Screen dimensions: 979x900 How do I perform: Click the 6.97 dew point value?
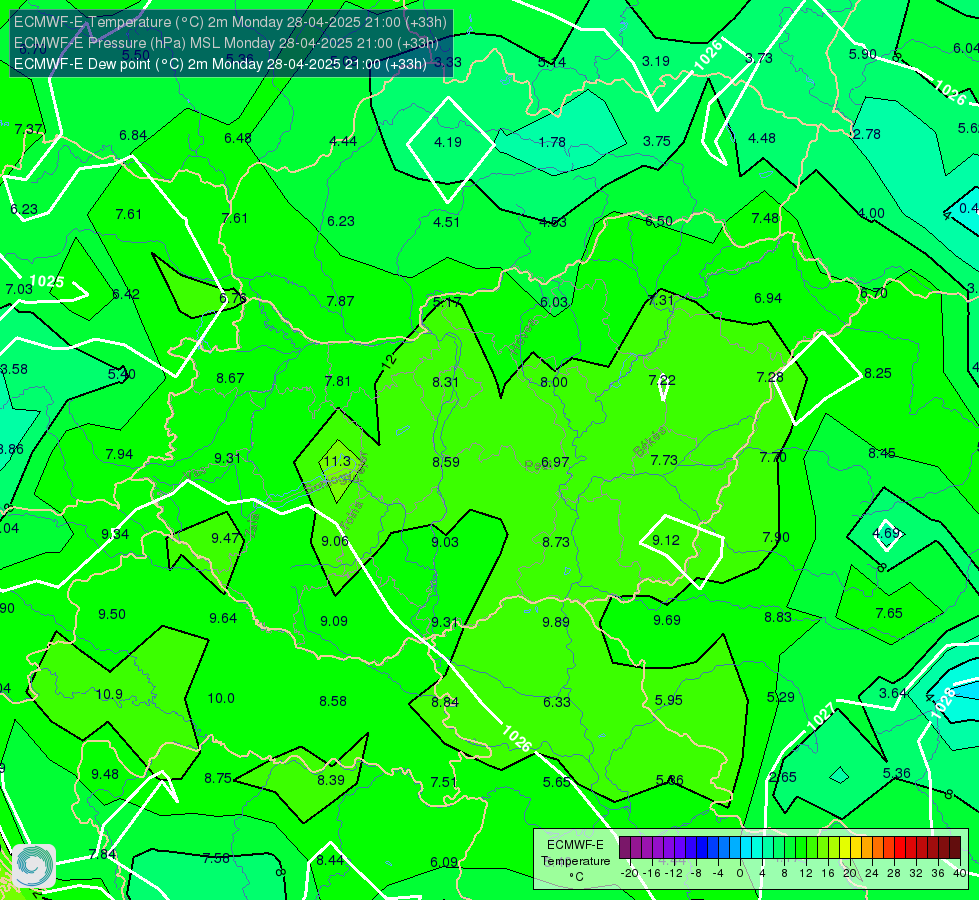555,462
